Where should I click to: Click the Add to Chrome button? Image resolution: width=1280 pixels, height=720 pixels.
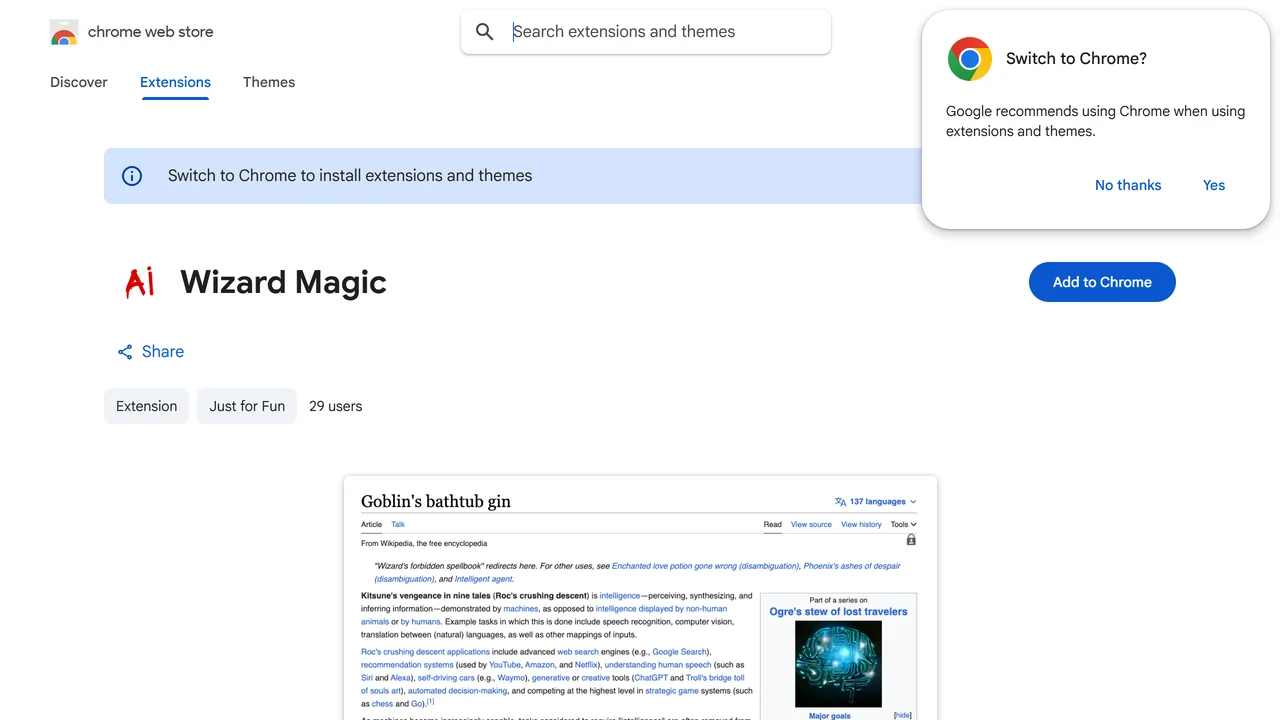pyautogui.click(x=1102, y=282)
